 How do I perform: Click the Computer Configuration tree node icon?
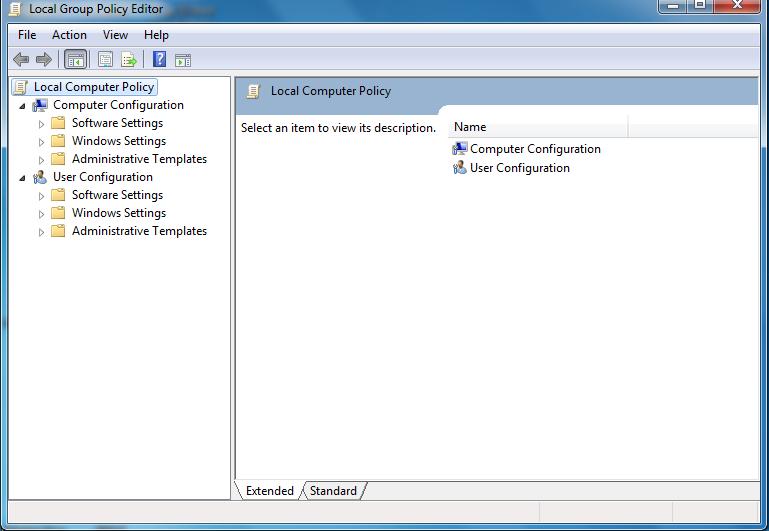point(40,105)
